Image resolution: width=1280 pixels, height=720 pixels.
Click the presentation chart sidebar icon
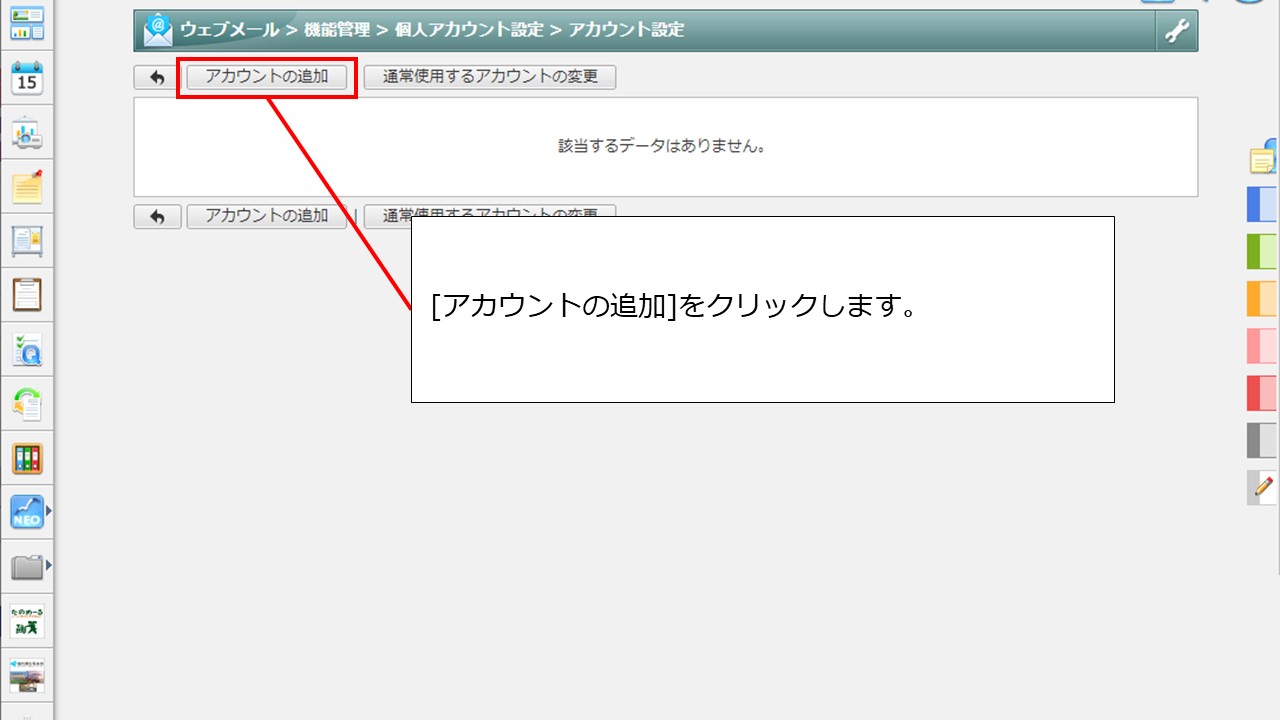pyautogui.click(x=27, y=133)
